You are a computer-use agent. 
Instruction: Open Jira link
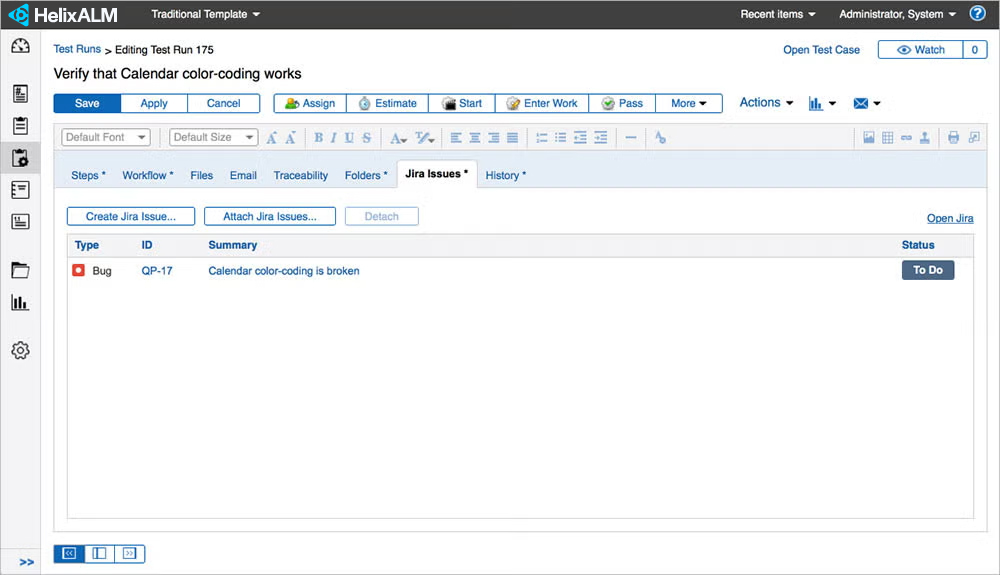[x=950, y=218]
